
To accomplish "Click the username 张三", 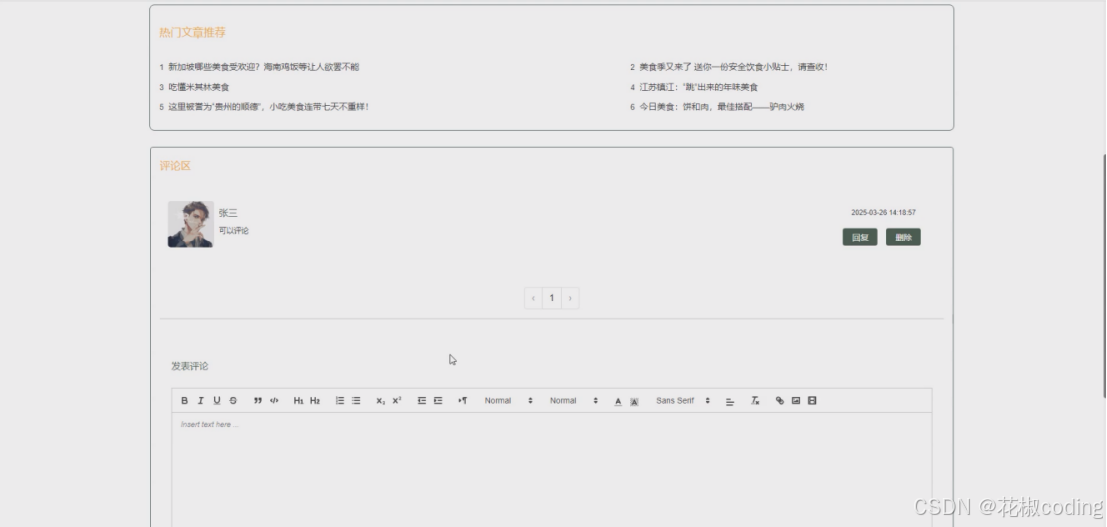I will click(228, 213).
